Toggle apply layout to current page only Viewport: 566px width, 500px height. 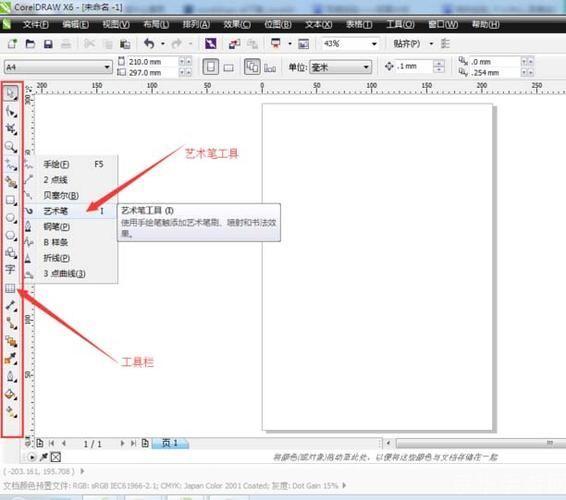pos(270,68)
